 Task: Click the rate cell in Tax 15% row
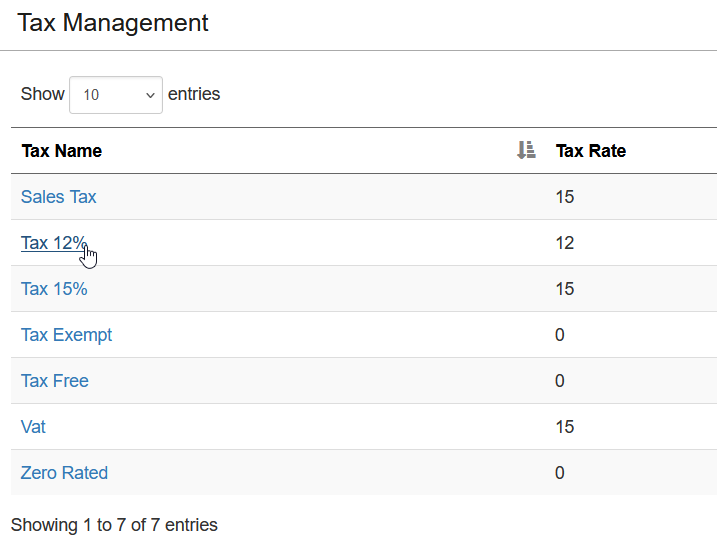tap(565, 289)
